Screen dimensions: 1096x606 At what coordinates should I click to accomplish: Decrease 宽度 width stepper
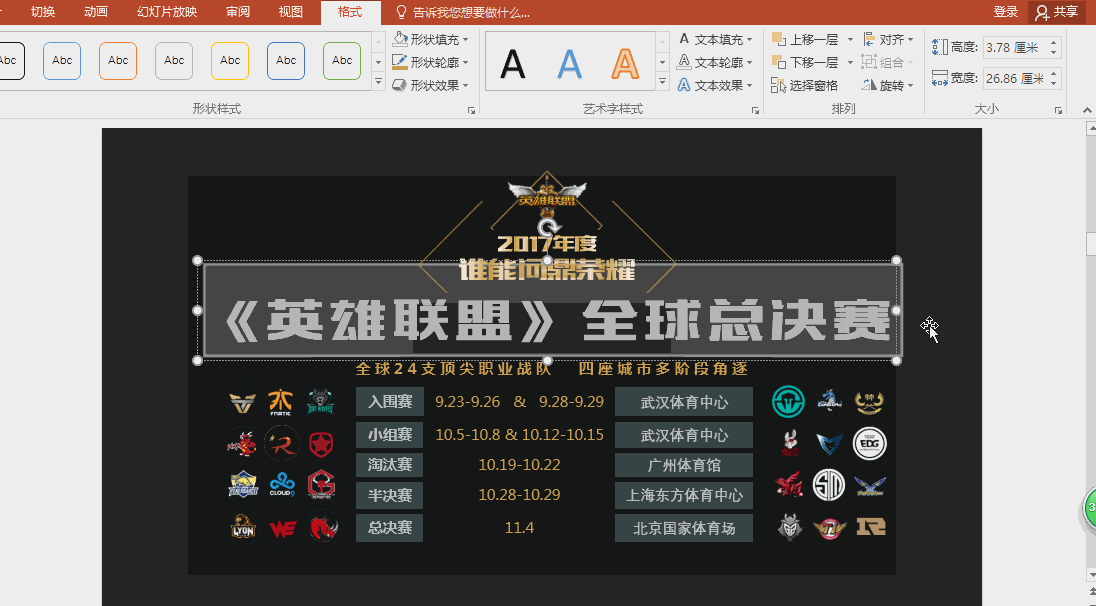tap(1054, 83)
